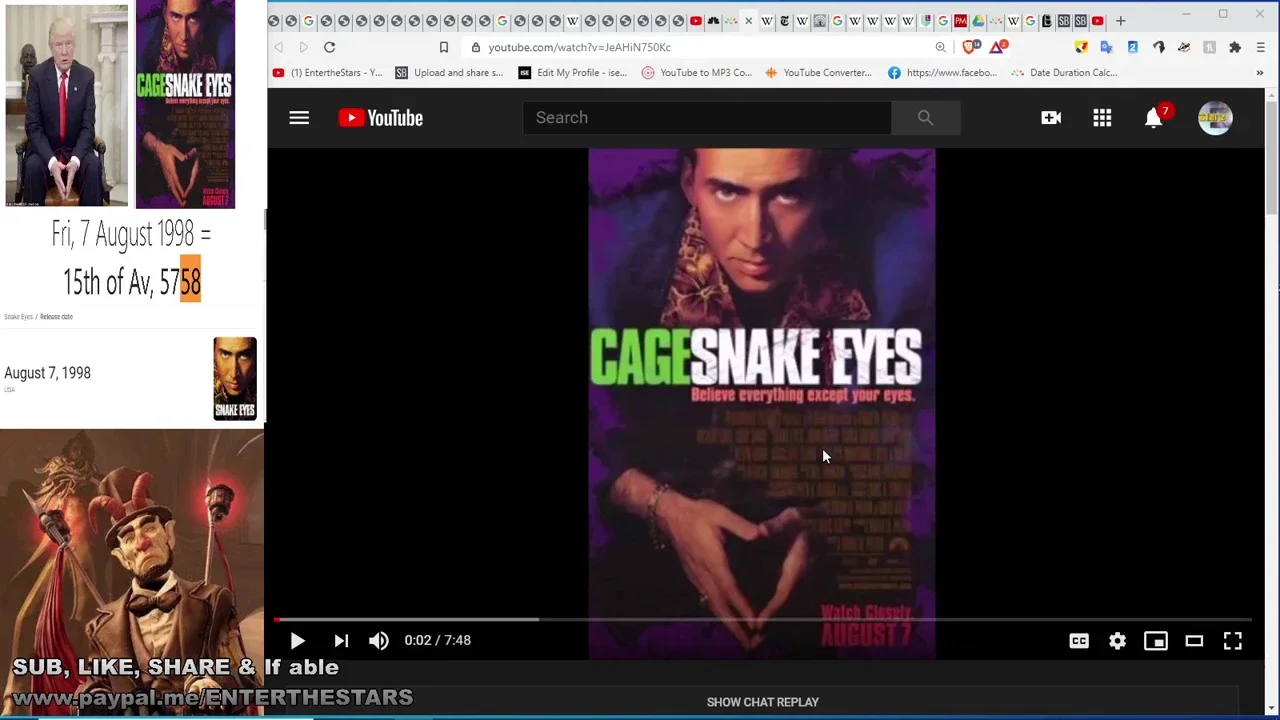Mute the video volume
The height and width of the screenshot is (720, 1280).
379,641
